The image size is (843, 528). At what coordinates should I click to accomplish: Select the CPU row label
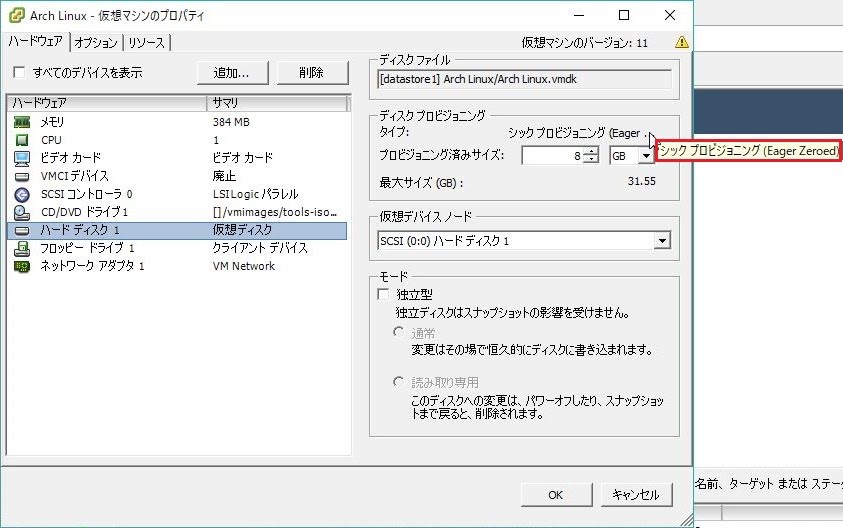point(51,140)
